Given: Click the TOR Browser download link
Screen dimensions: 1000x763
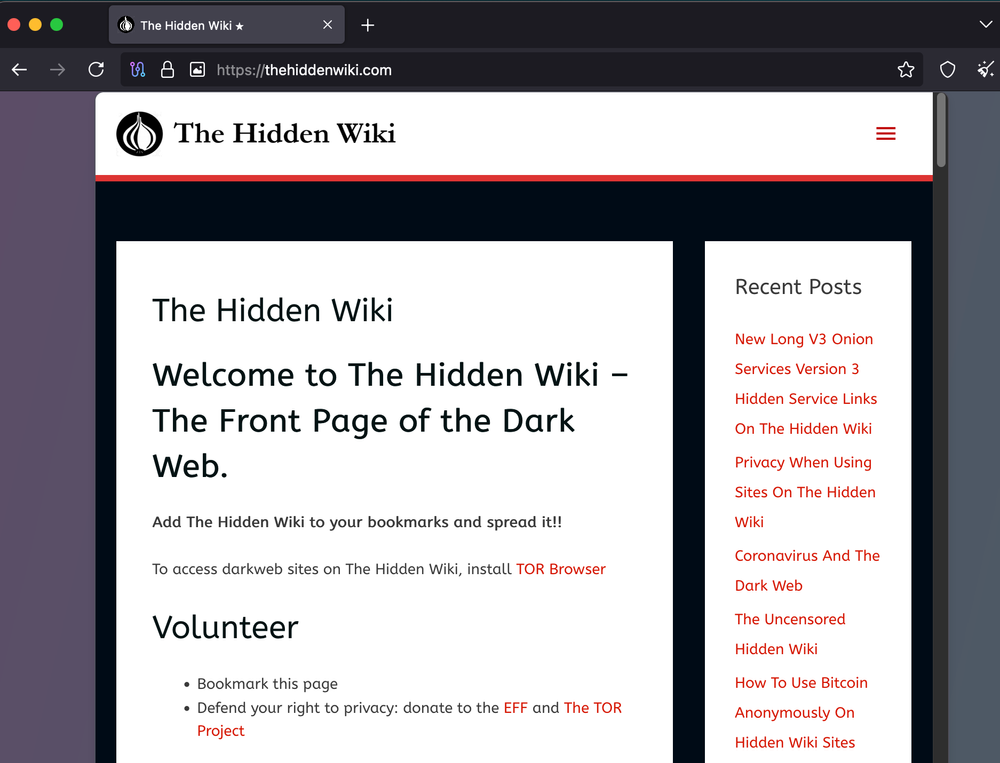Looking at the screenshot, I should tap(561, 568).
